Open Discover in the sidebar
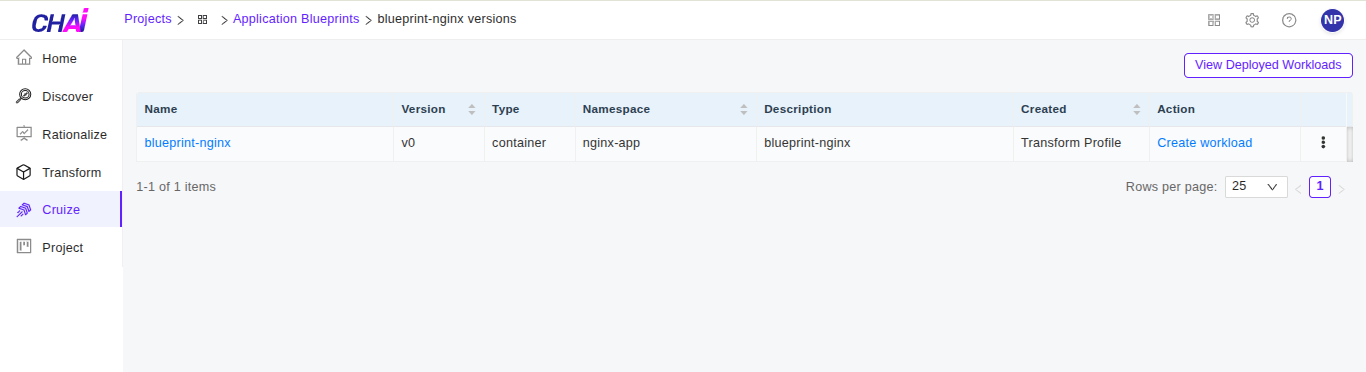The image size is (1366, 372). point(61,96)
